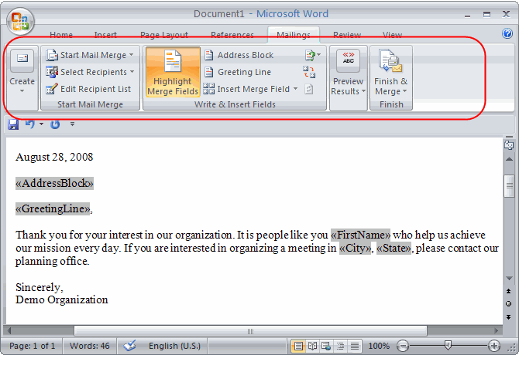This screenshot has height=374, width=528.
Task: Open the Office Button menu
Action: pyautogui.click(x=20, y=21)
